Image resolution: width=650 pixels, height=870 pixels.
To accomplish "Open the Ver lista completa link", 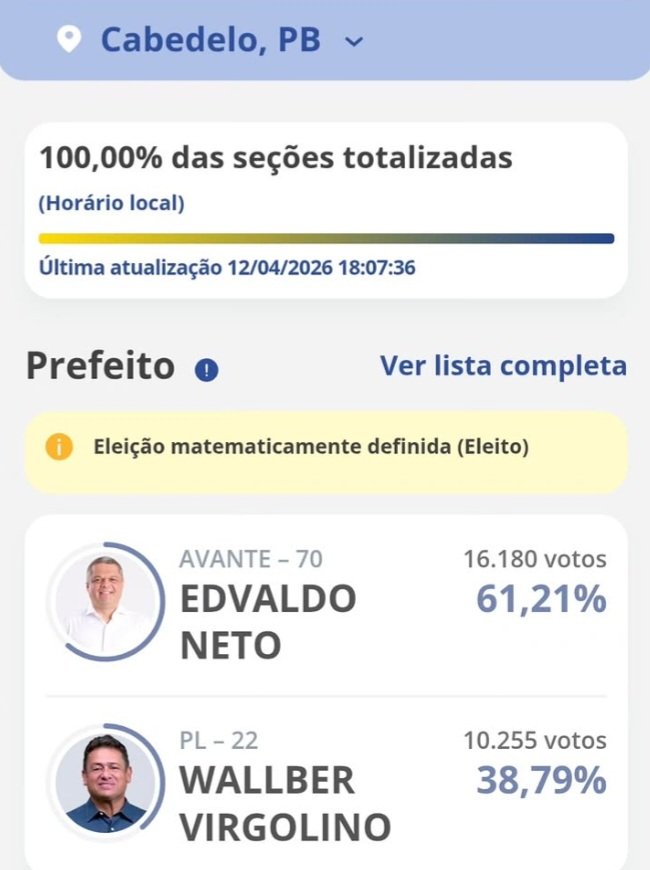I will (503, 366).
